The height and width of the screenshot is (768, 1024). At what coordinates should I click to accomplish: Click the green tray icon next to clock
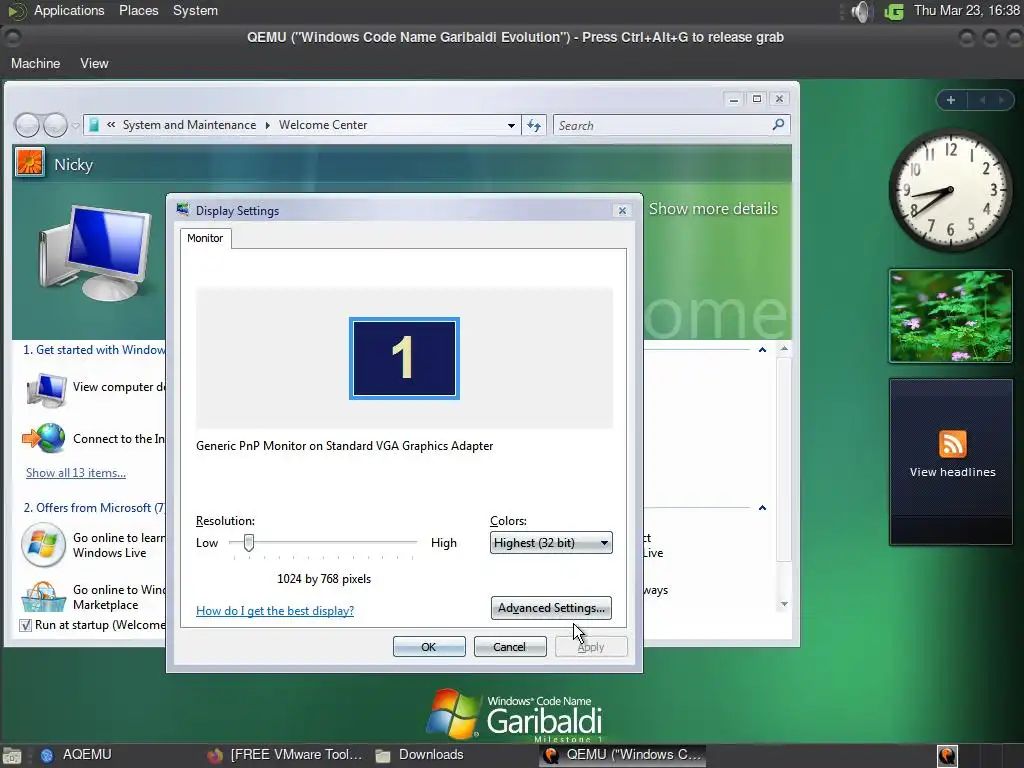pos(894,11)
